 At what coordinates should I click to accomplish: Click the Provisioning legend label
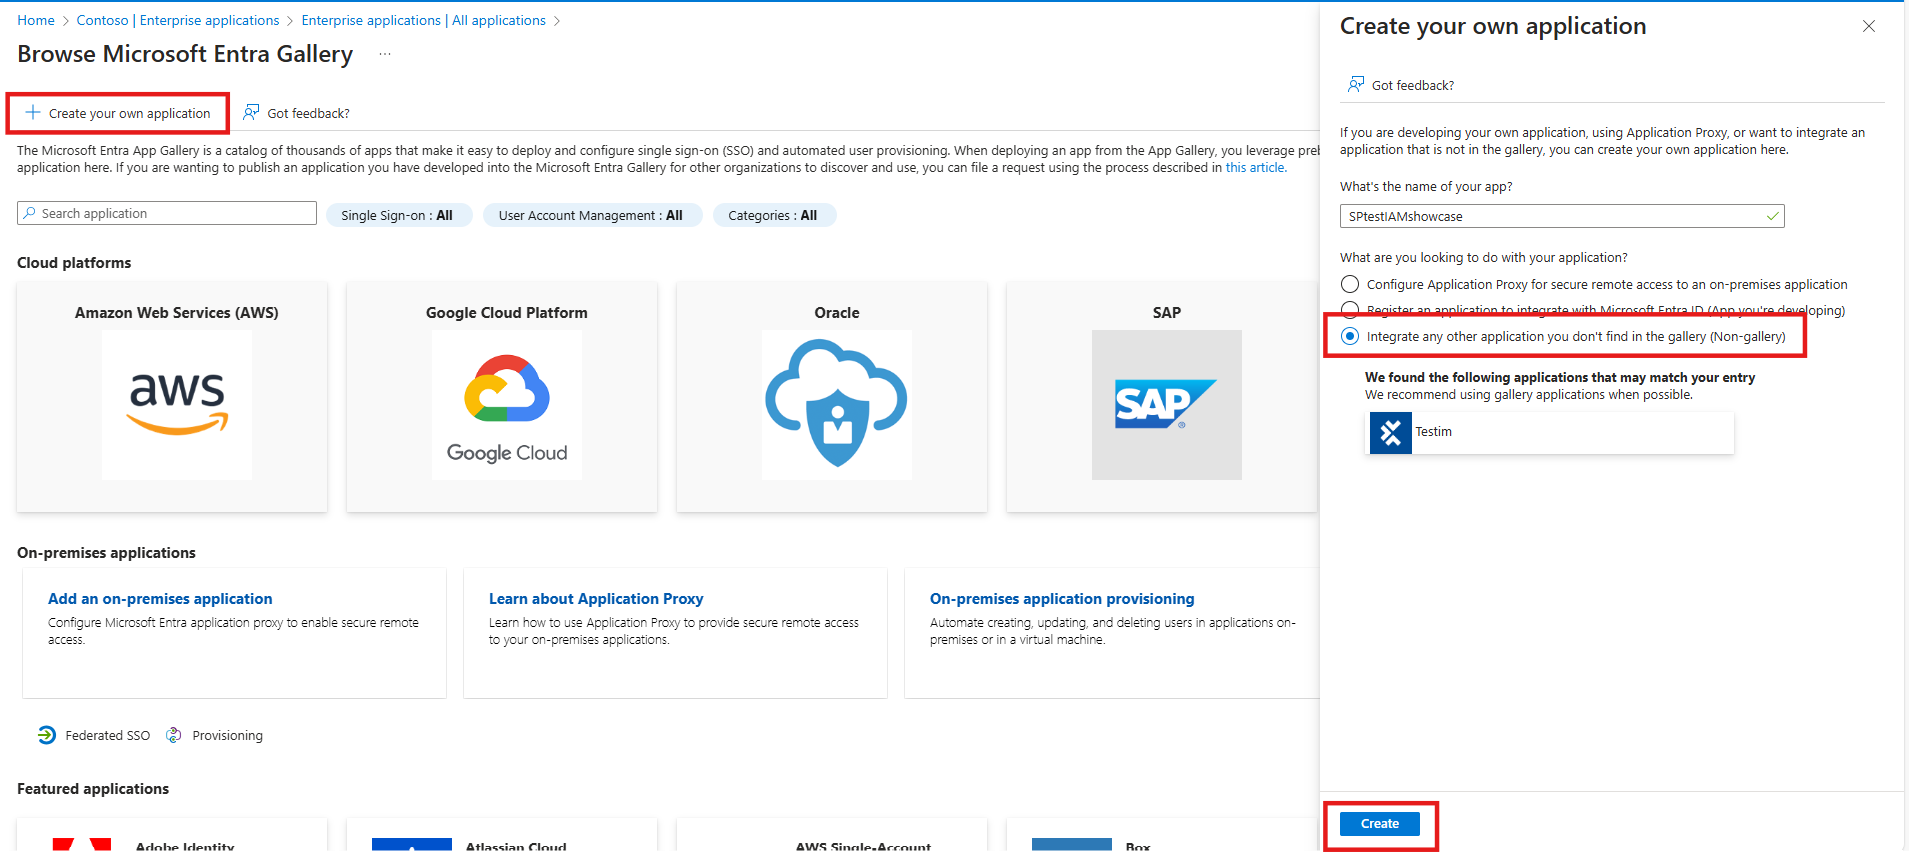228,735
